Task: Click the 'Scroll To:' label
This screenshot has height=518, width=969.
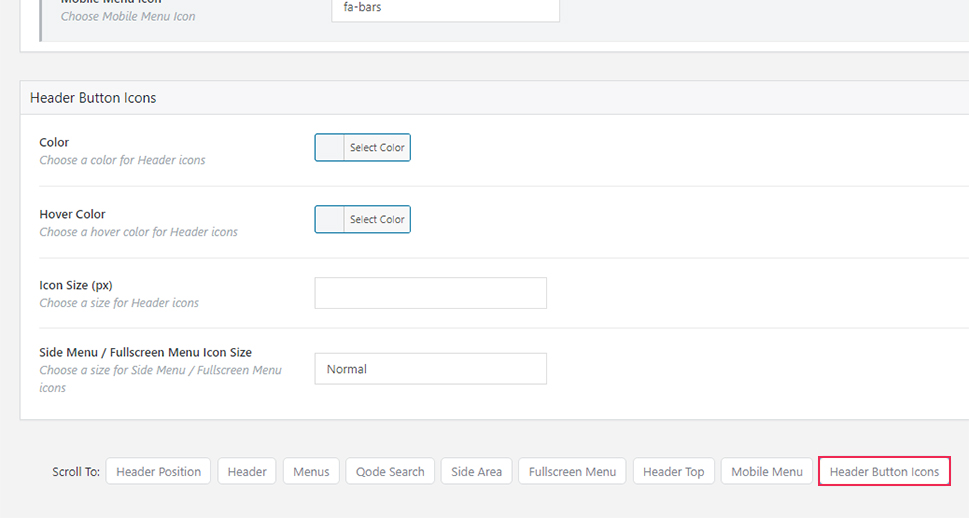Action: pos(76,472)
